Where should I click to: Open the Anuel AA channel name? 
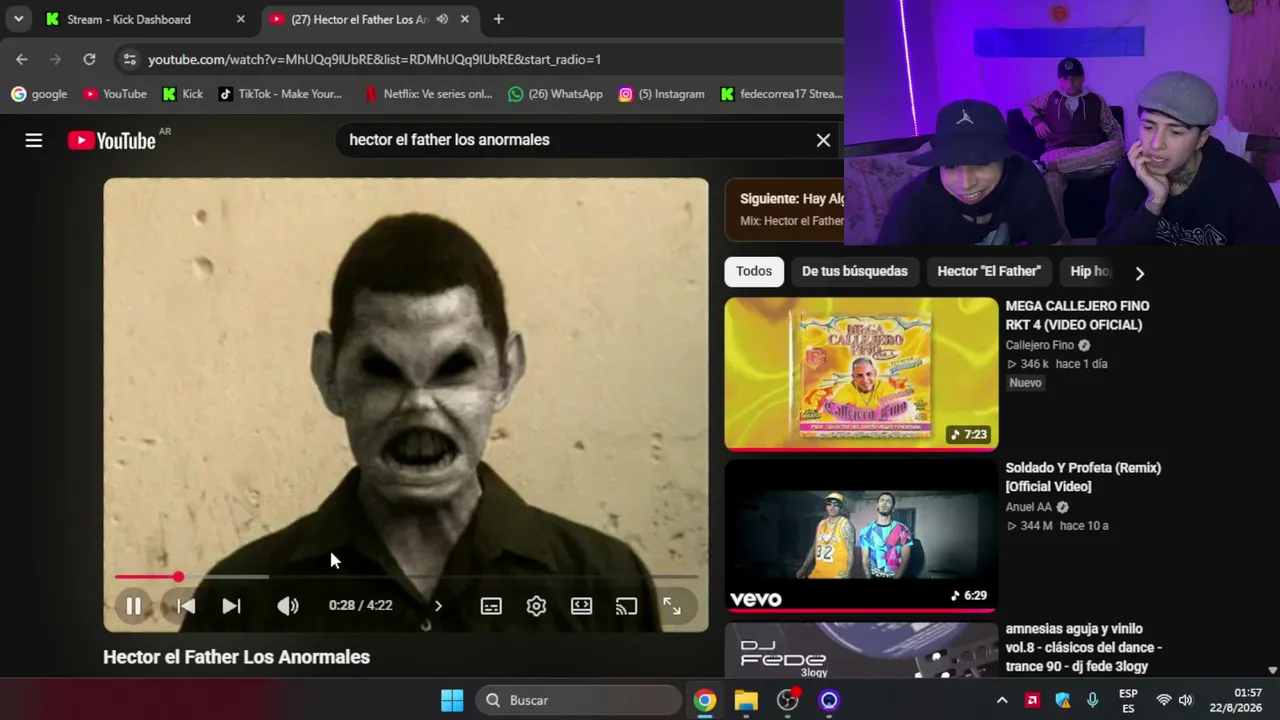[1029, 507]
